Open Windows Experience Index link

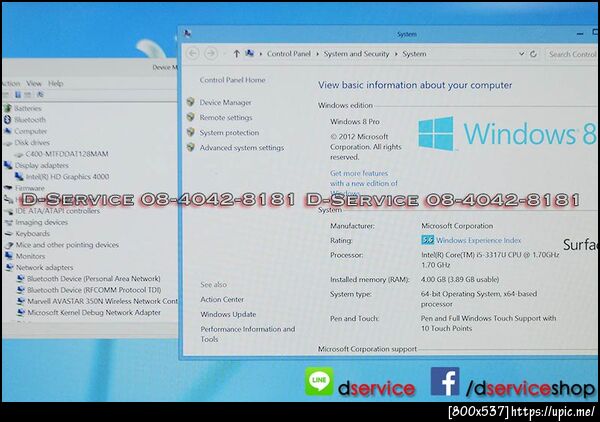478,240
